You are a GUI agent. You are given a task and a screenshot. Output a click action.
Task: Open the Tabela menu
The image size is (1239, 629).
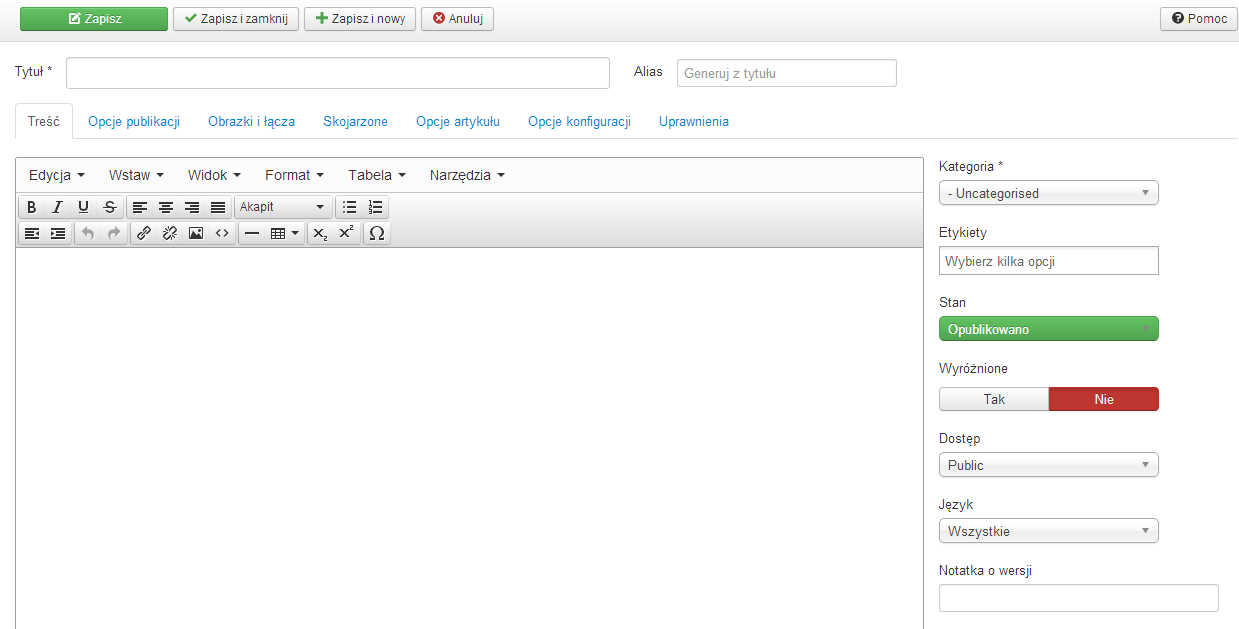click(x=377, y=175)
